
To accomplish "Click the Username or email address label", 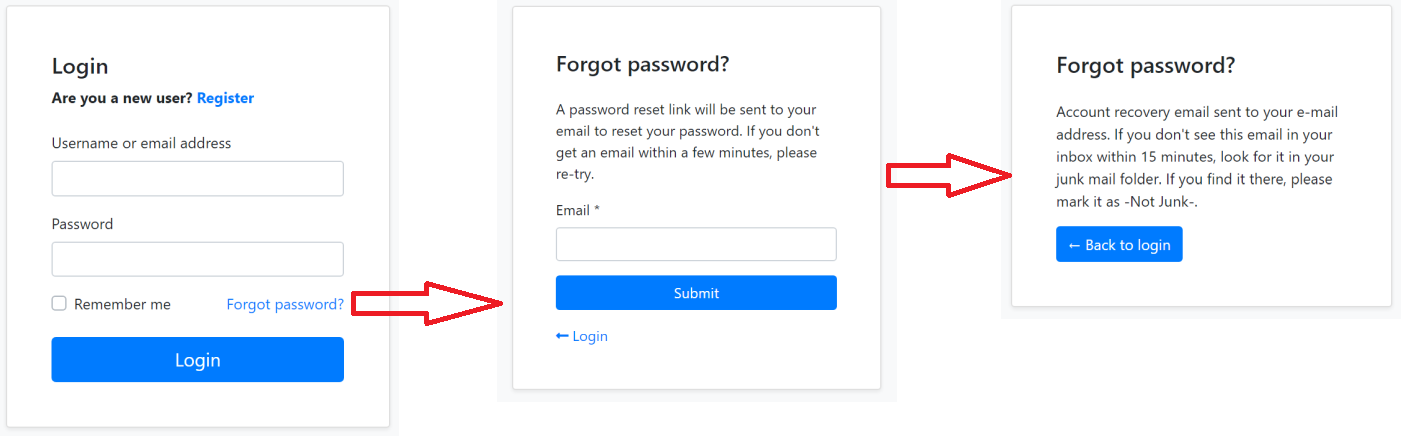I will 141,143.
